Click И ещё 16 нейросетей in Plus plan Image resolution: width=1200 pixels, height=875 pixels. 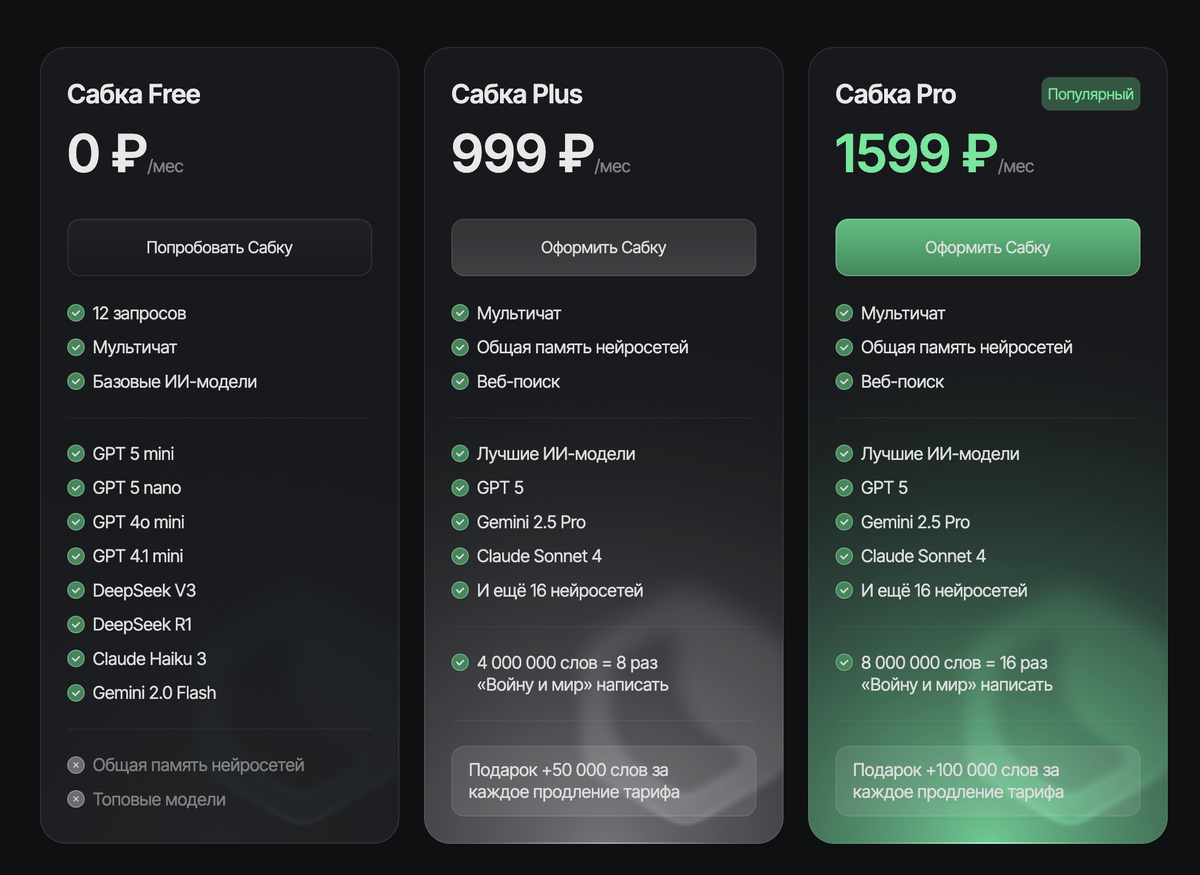click(x=559, y=590)
